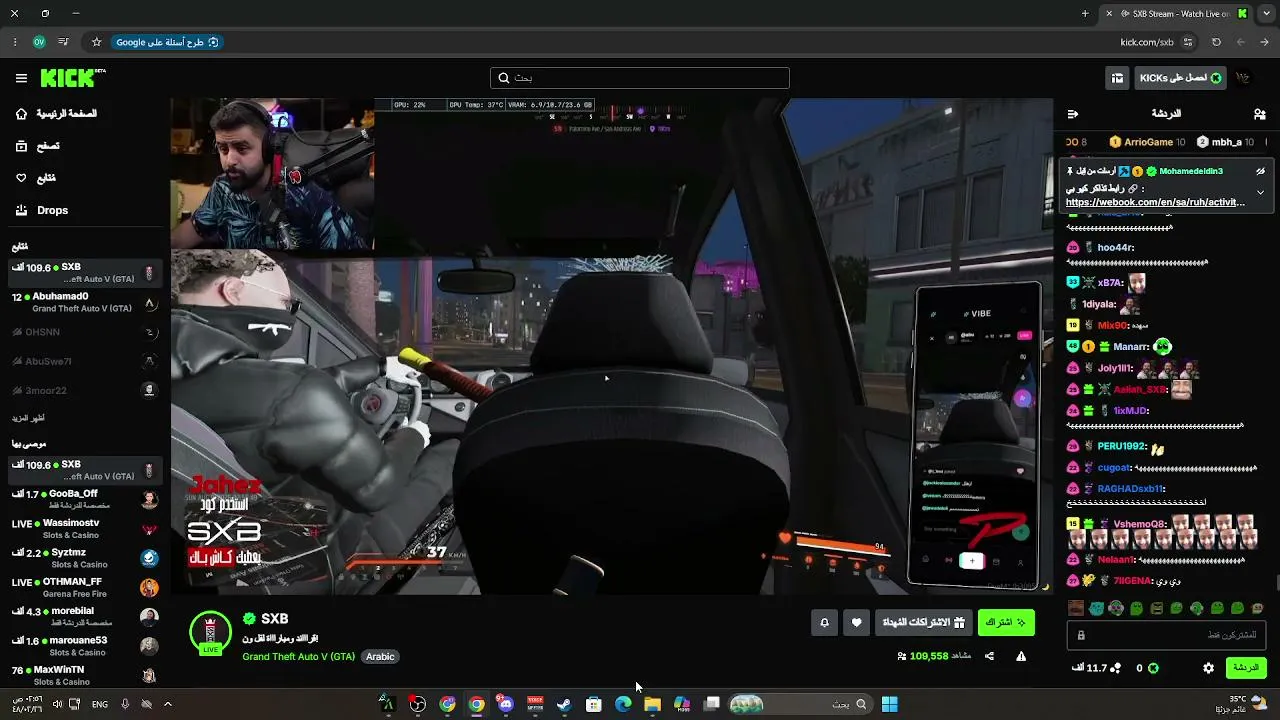Image resolution: width=1280 pixels, height=720 pixels.
Task: Click username PERU1992 in chat
Action: [x=1121, y=446]
